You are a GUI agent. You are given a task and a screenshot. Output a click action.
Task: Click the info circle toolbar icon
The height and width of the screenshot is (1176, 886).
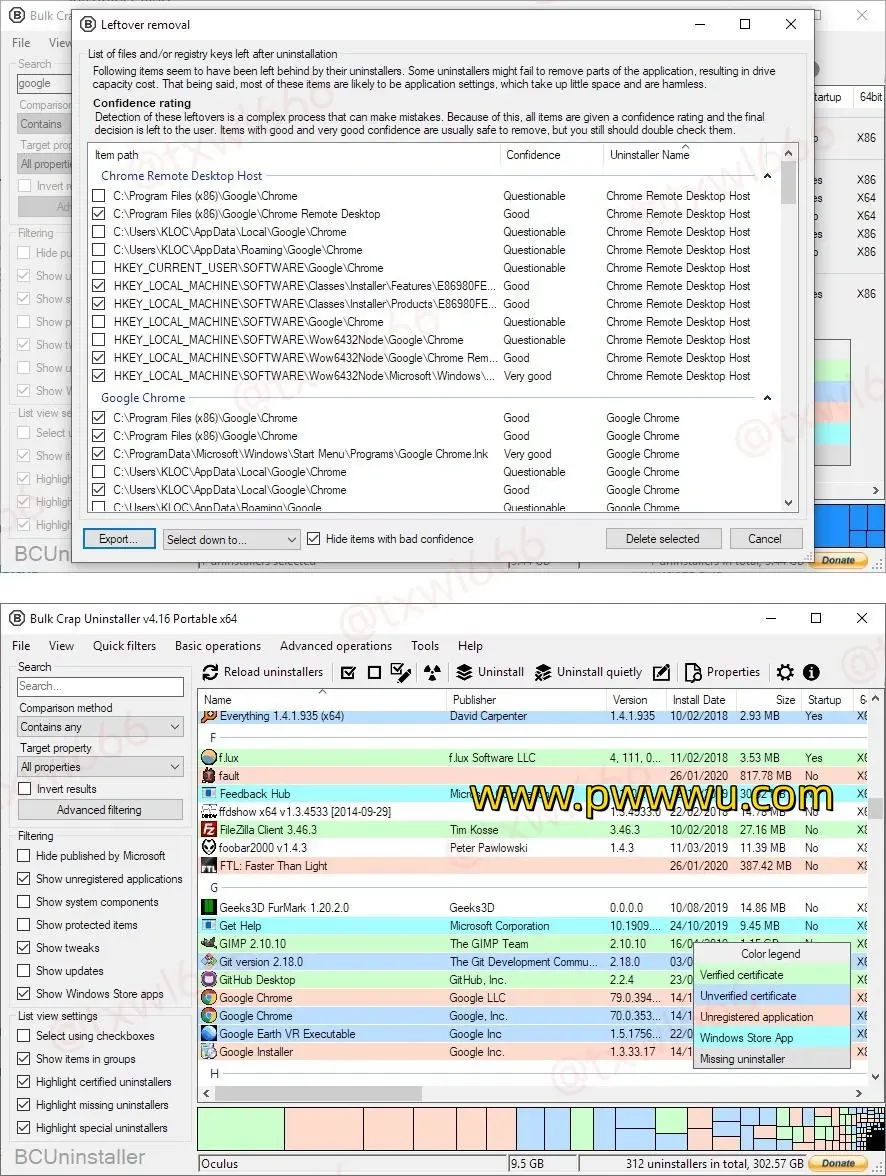[x=811, y=672]
